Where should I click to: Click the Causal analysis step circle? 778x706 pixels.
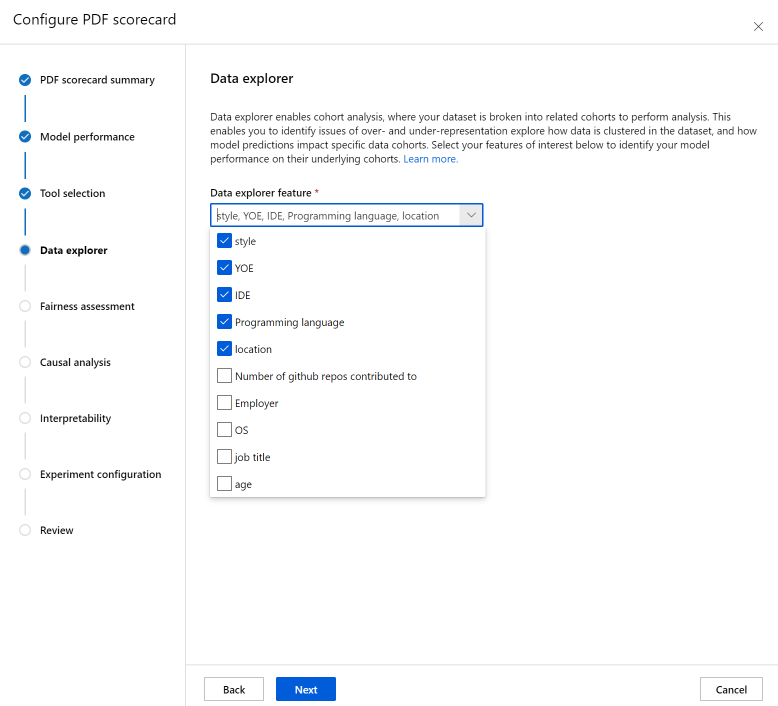(25, 363)
